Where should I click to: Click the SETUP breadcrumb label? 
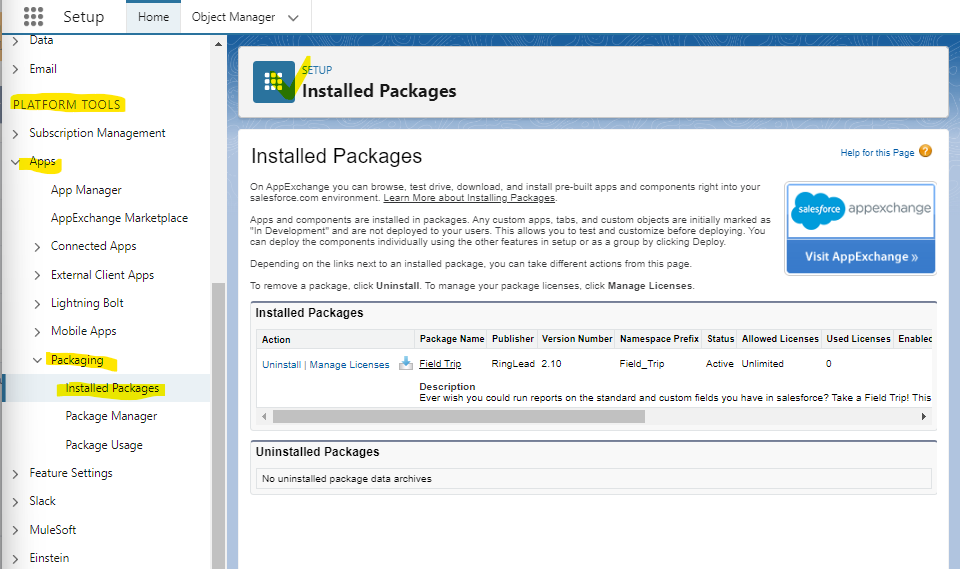point(317,70)
